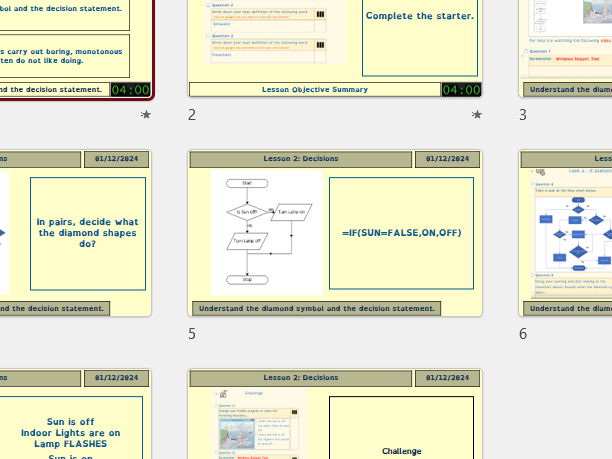Click the 04:00 timer on slide 2
This screenshot has width=612, height=459.
tap(461, 90)
